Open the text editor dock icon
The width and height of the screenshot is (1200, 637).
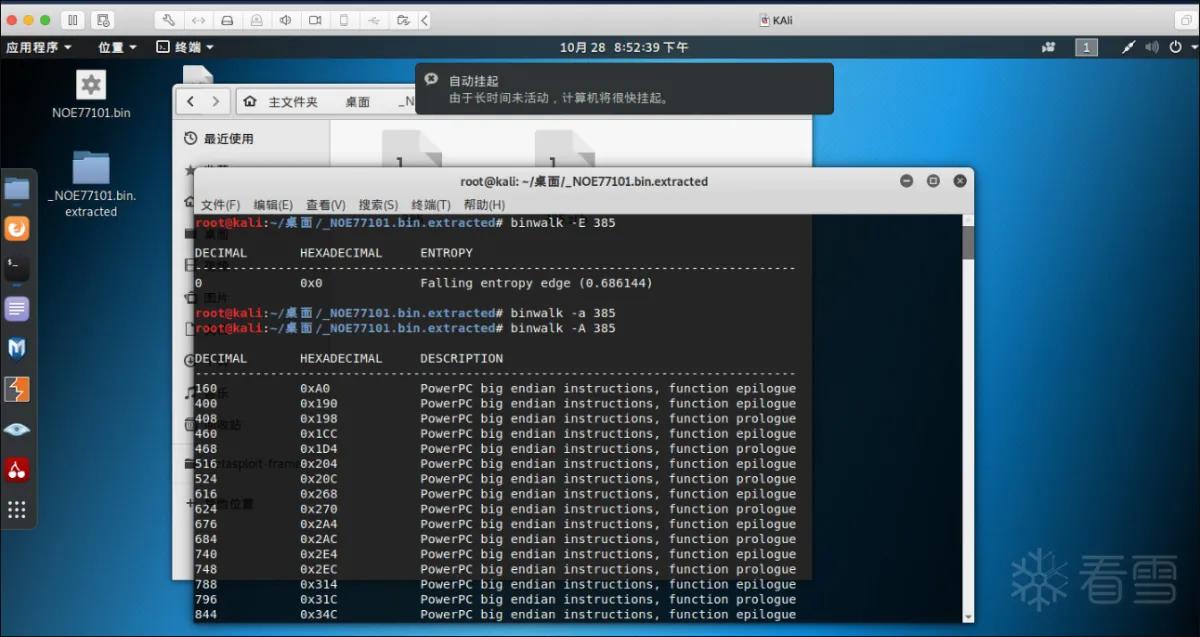tap(17, 308)
